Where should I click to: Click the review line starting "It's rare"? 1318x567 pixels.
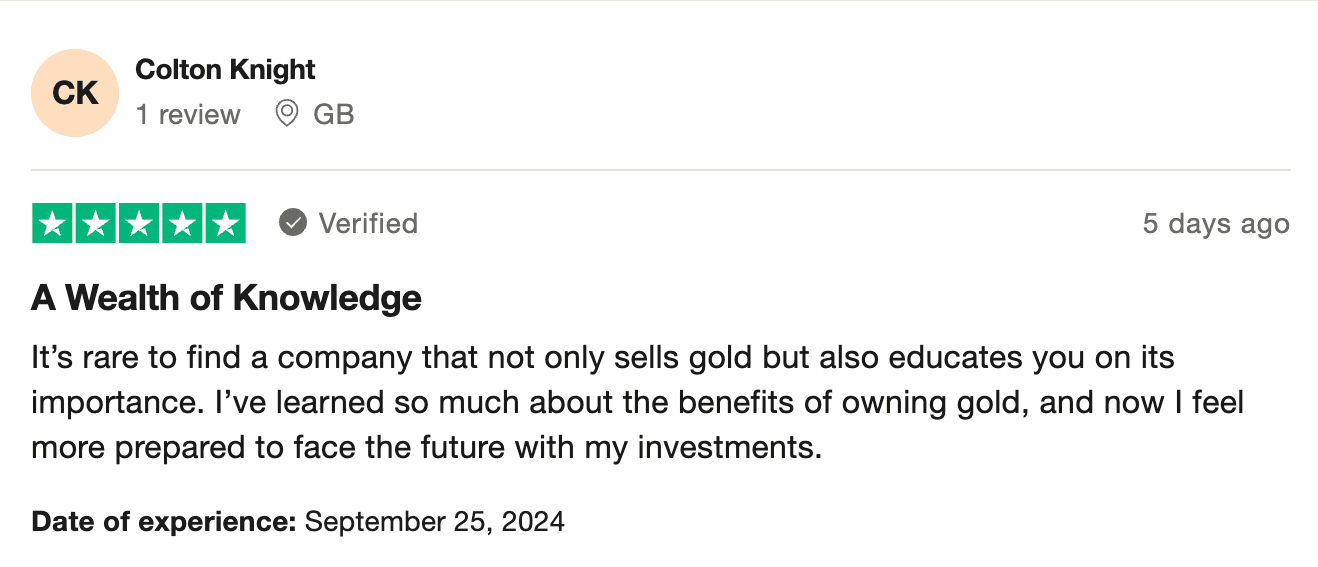[602, 357]
